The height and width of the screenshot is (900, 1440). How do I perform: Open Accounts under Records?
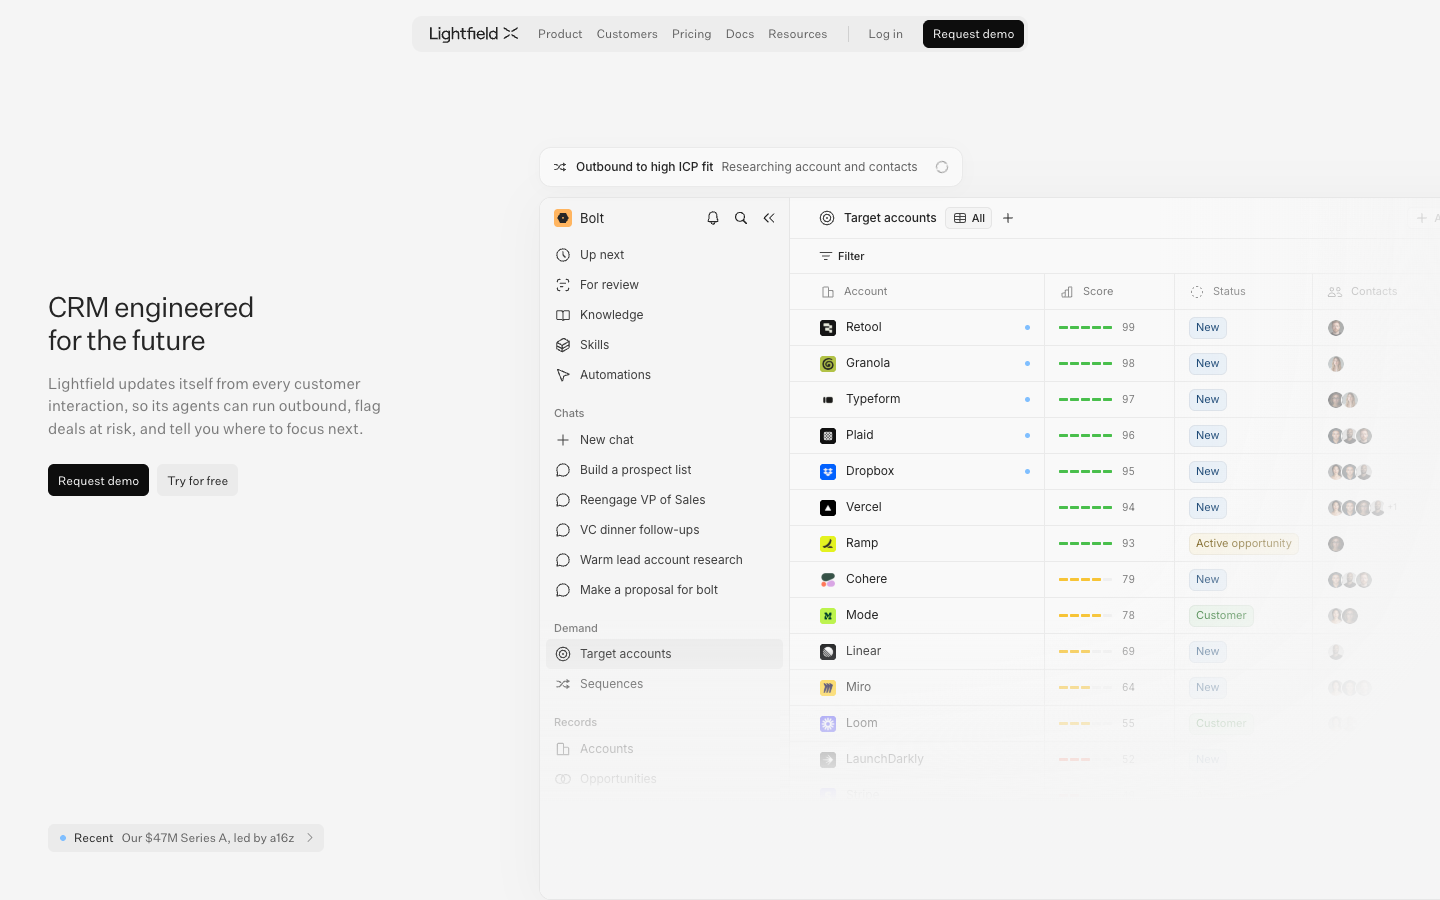[664, 749]
